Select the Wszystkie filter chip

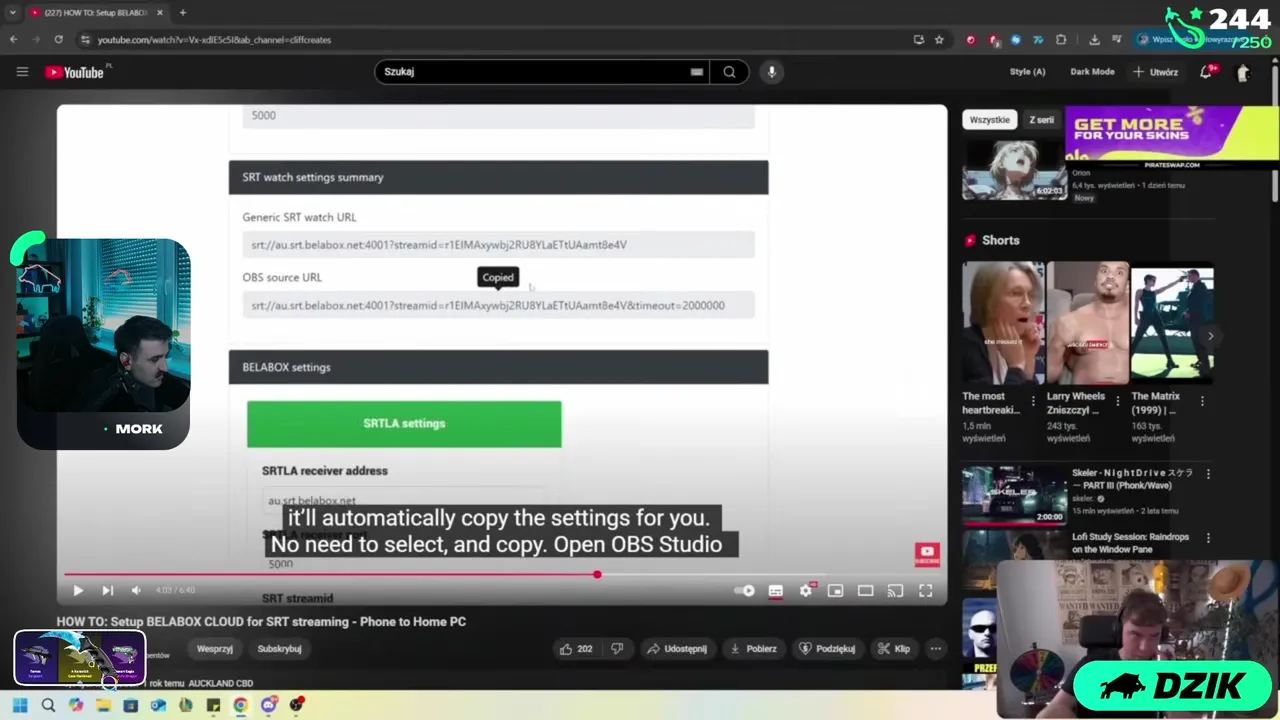(x=989, y=120)
